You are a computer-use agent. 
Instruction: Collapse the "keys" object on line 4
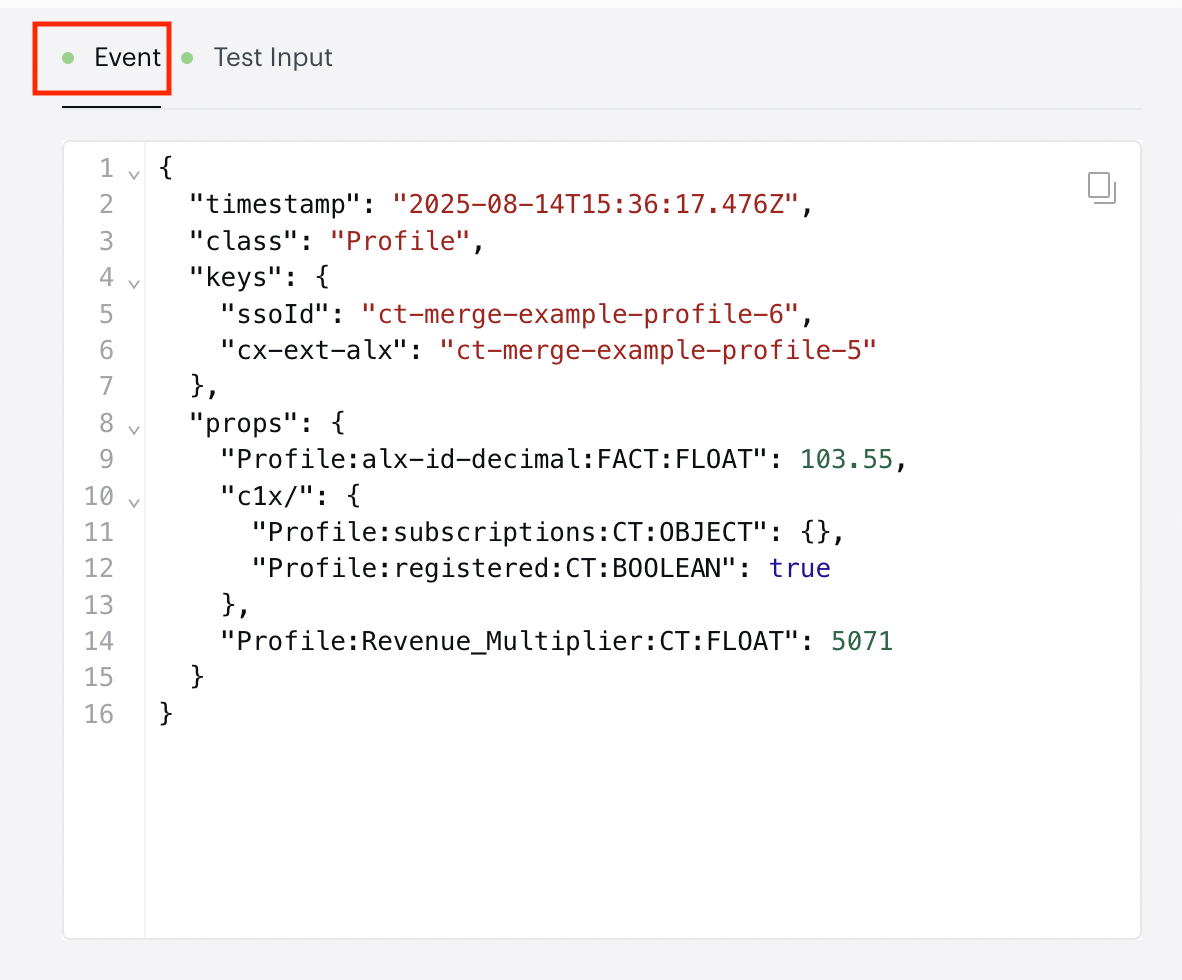tap(134, 284)
